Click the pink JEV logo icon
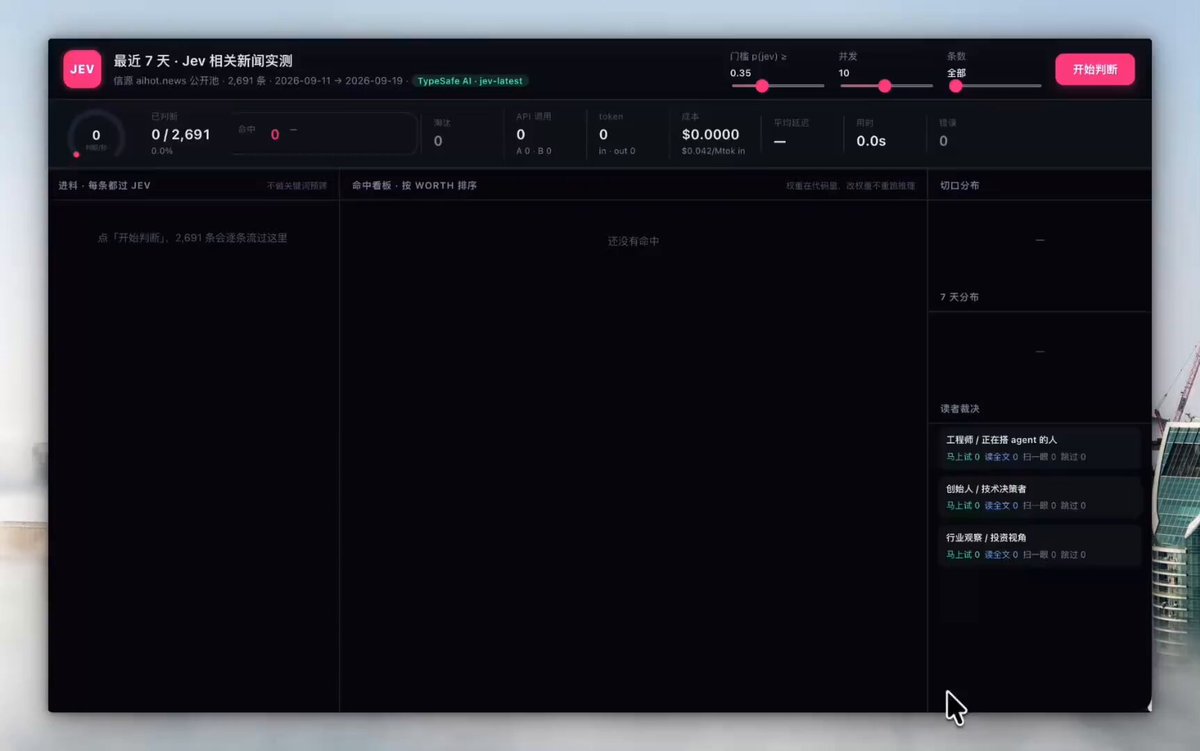The height and width of the screenshot is (751, 1200). tap(82, 69)
